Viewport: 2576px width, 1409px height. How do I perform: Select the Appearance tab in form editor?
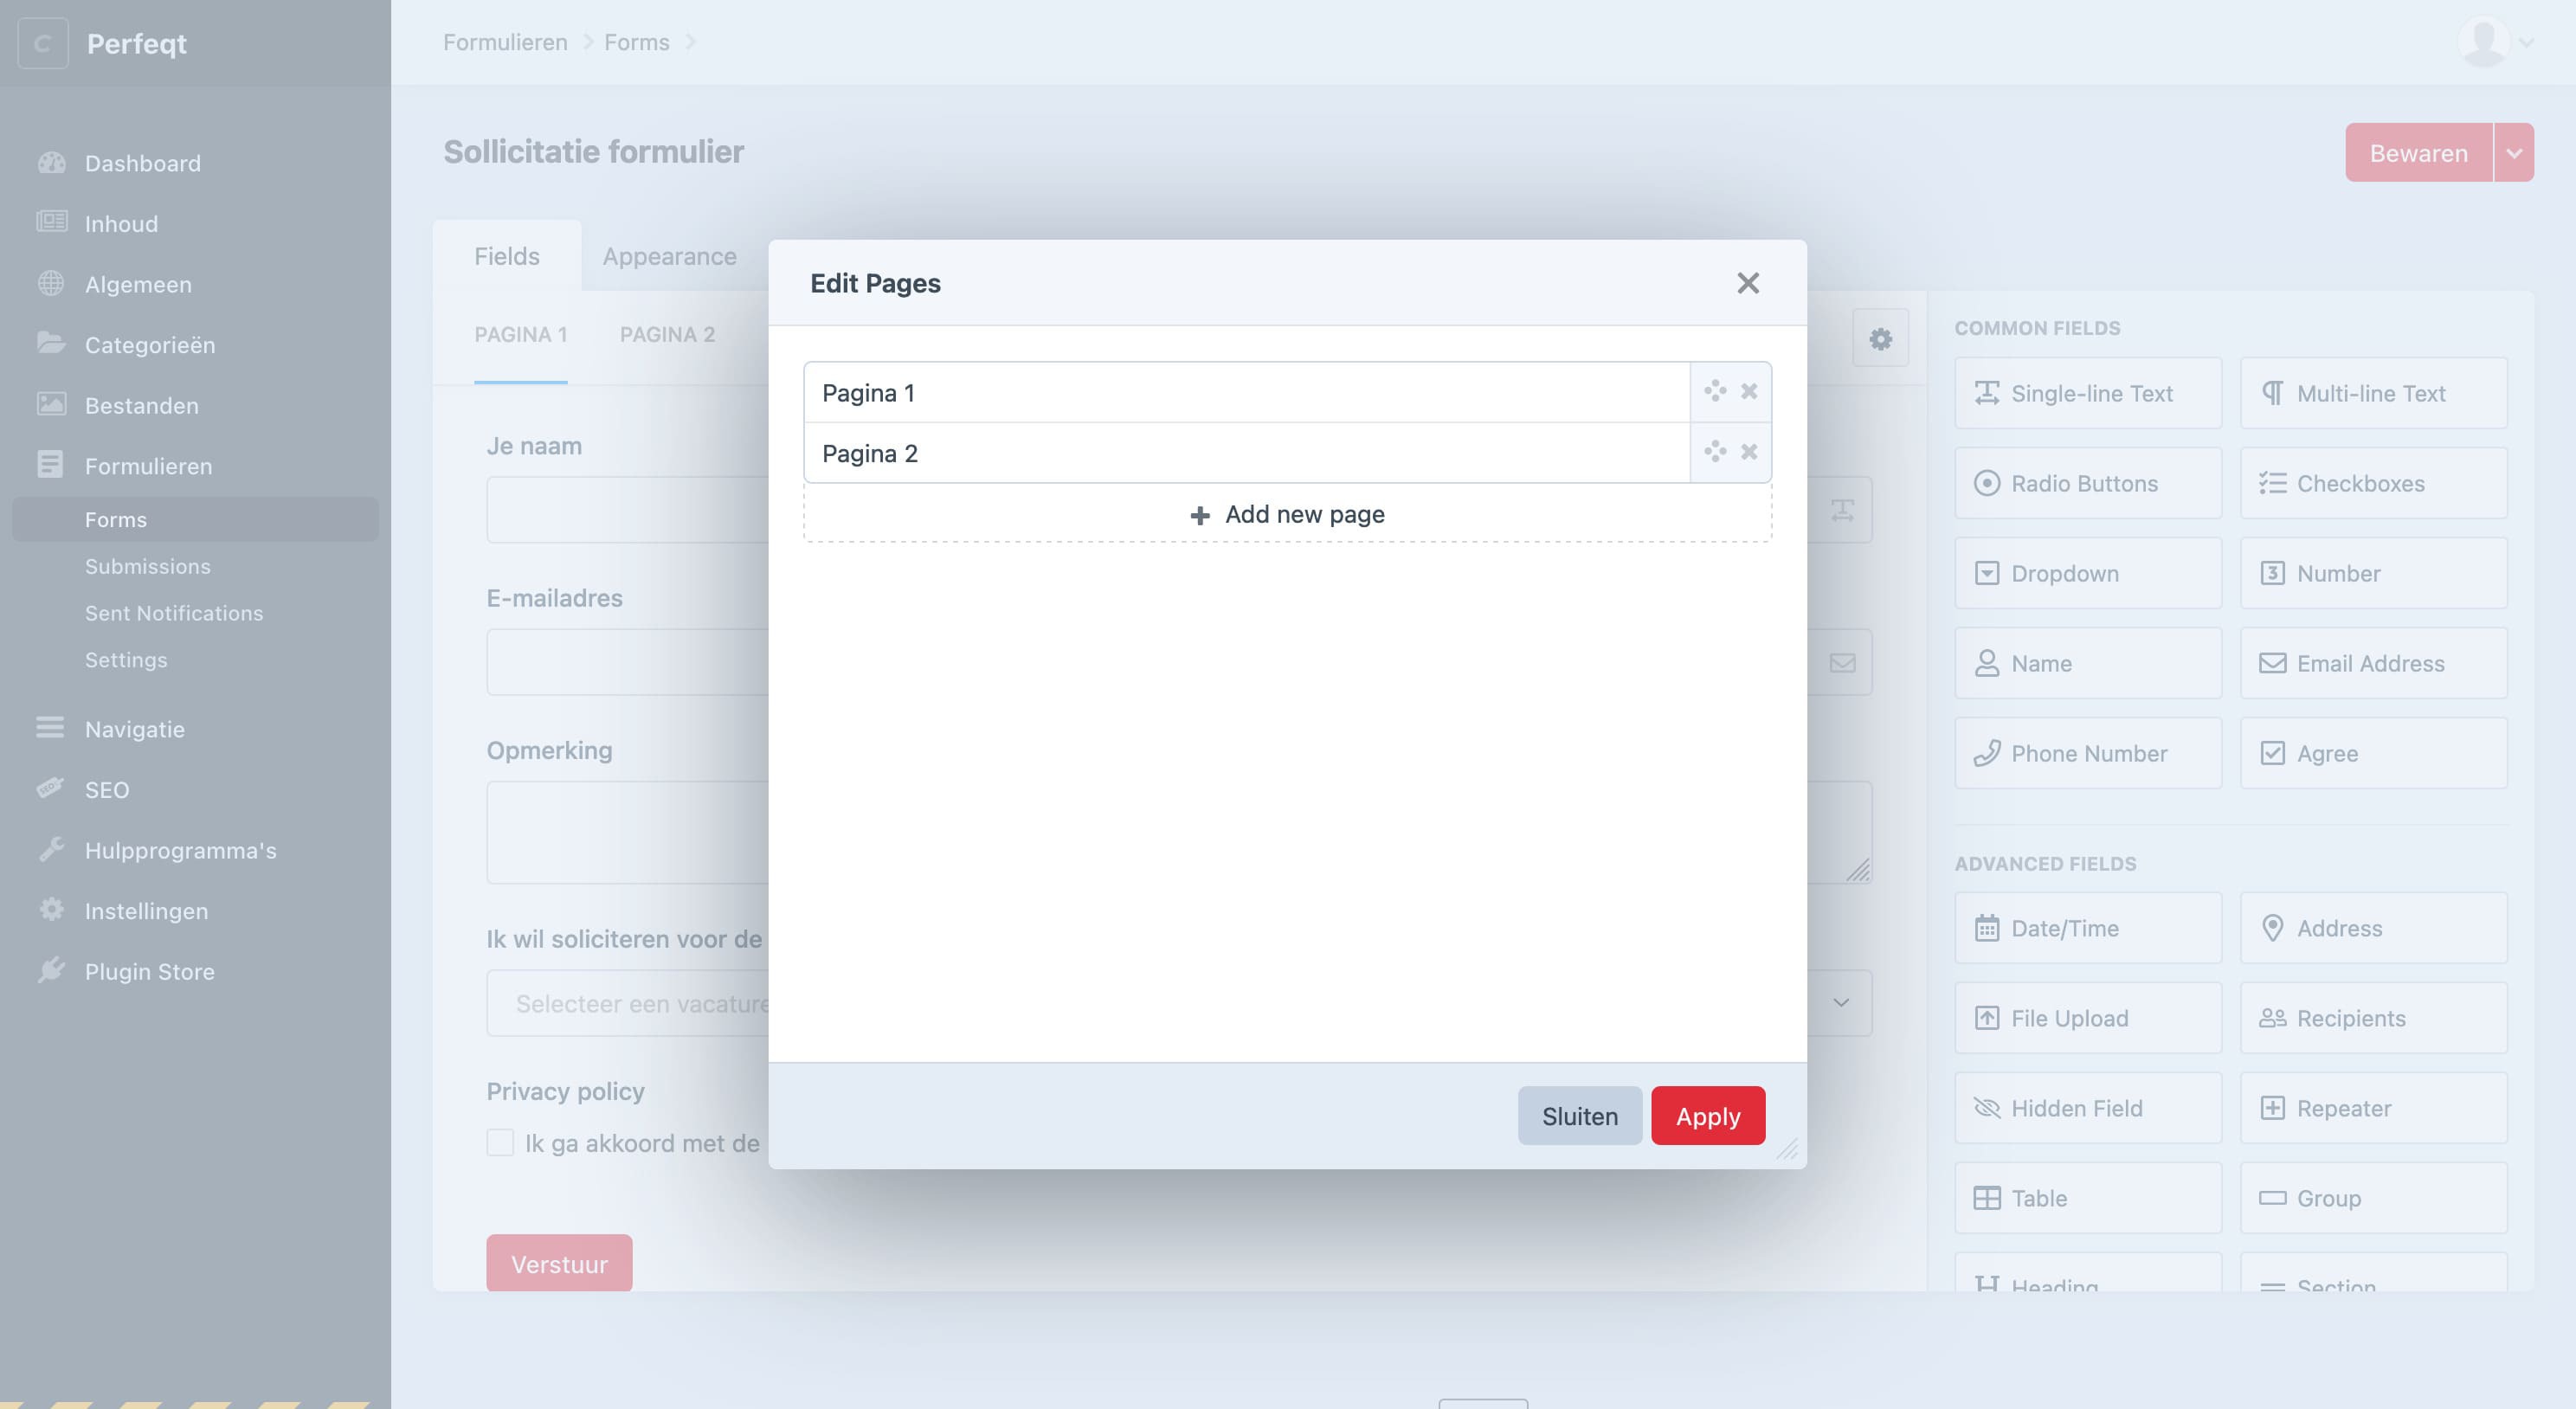pos(670,254)
